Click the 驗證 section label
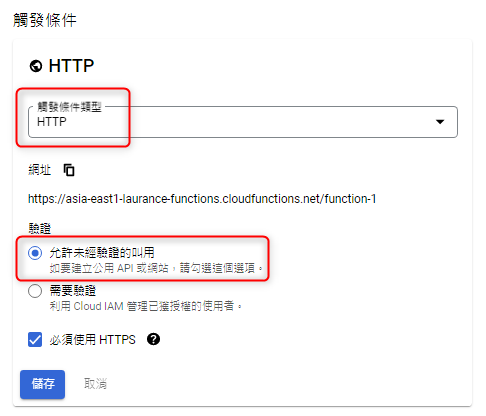The image size is (486, 416). click(x=40, y=229)
